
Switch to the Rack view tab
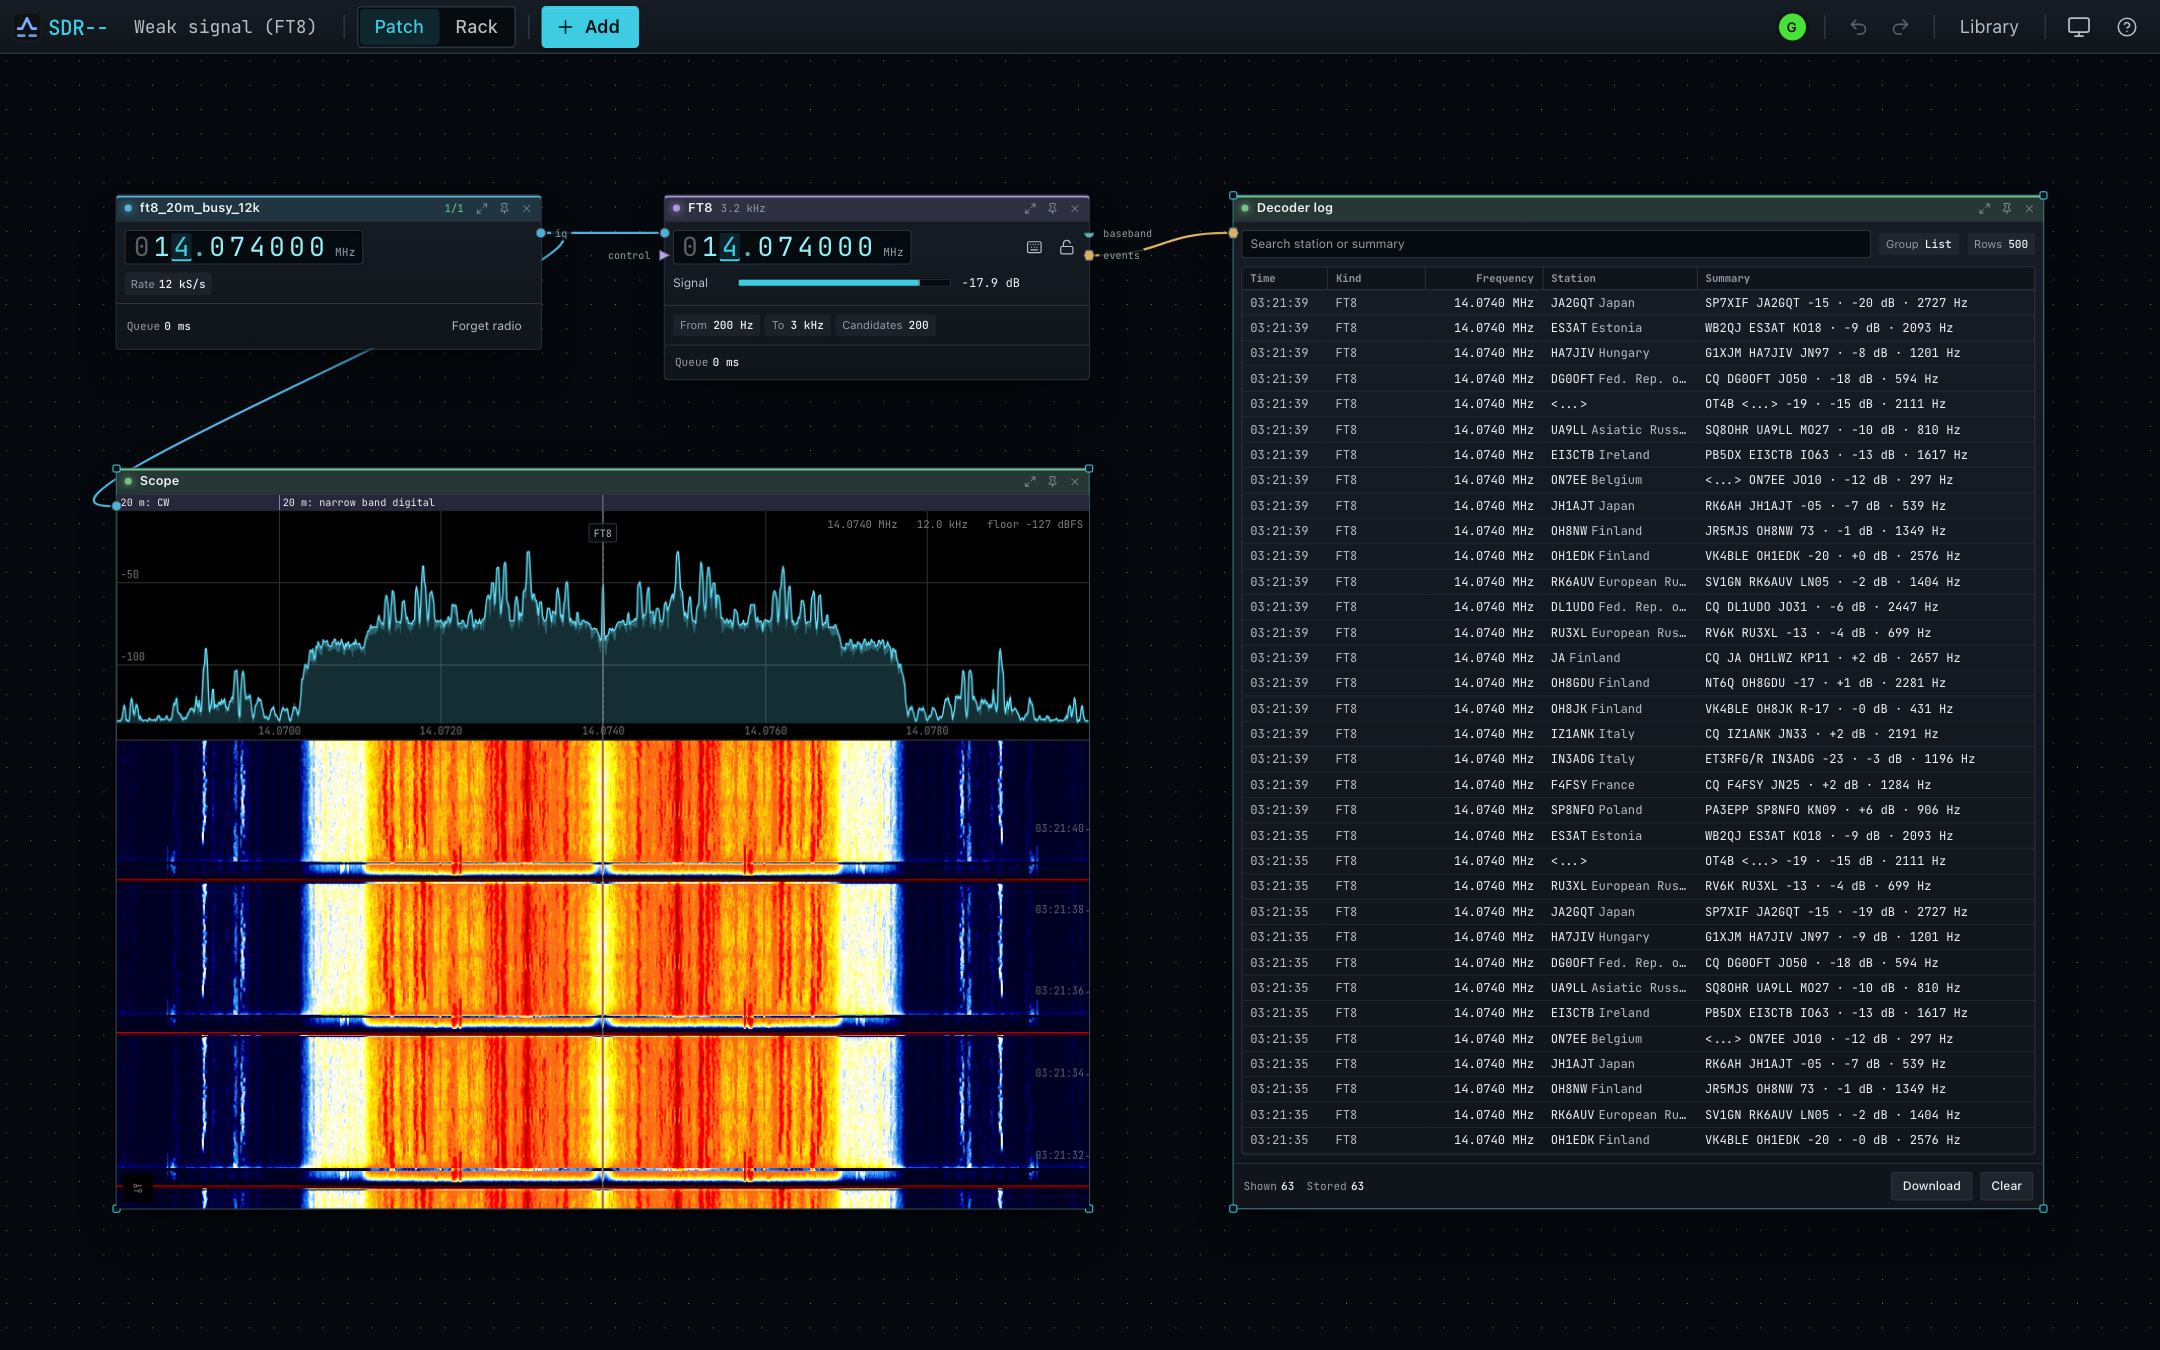[x=476, y=27]
